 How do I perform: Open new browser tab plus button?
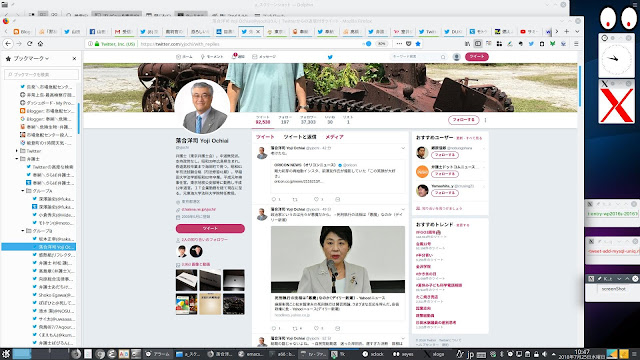point(567,31)
